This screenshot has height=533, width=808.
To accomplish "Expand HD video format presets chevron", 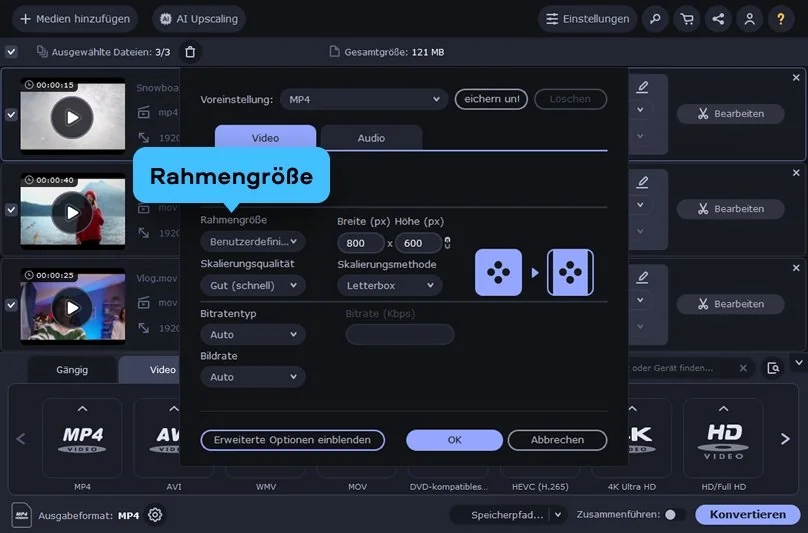I will (723, 409).
